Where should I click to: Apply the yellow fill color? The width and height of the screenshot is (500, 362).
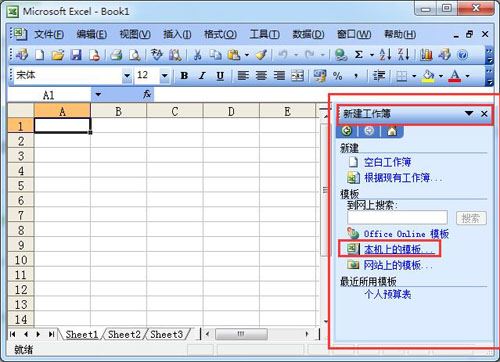click(x=429, y=77)
